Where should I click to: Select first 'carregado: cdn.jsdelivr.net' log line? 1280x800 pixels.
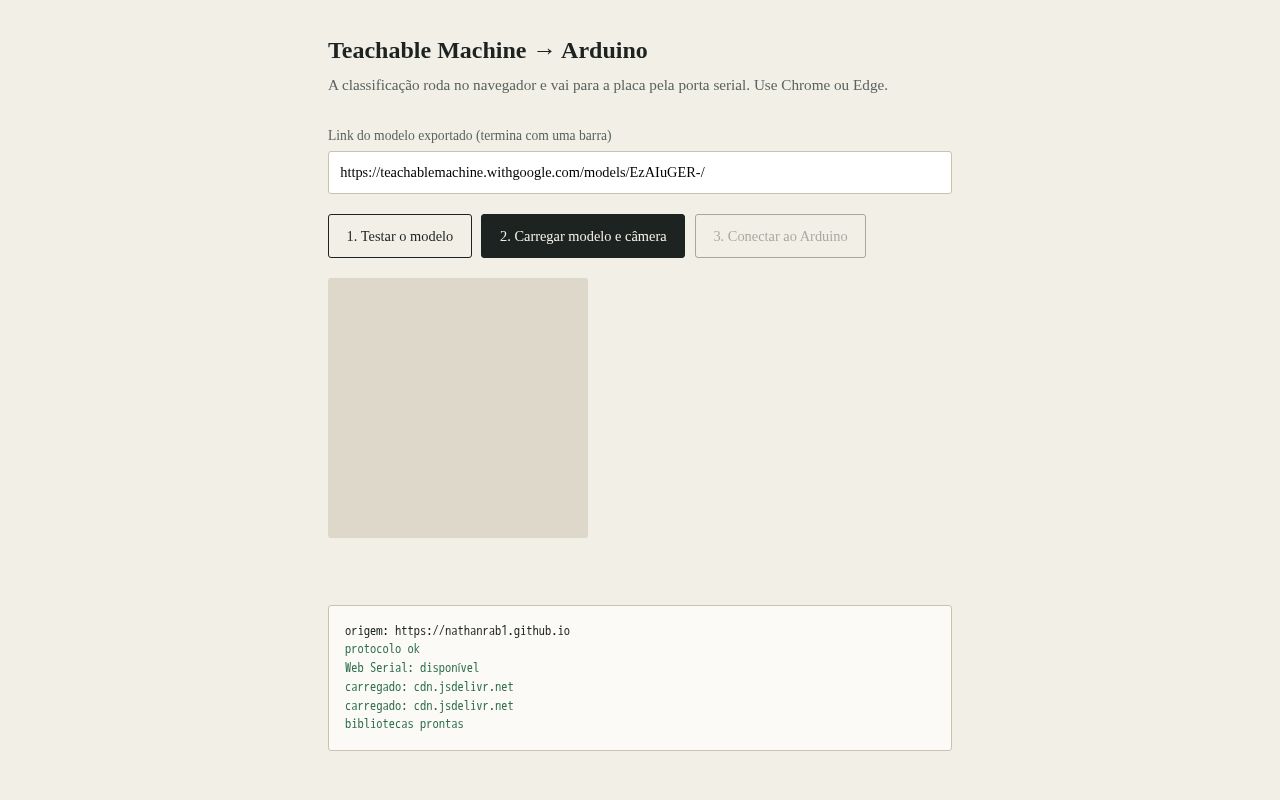429,687
